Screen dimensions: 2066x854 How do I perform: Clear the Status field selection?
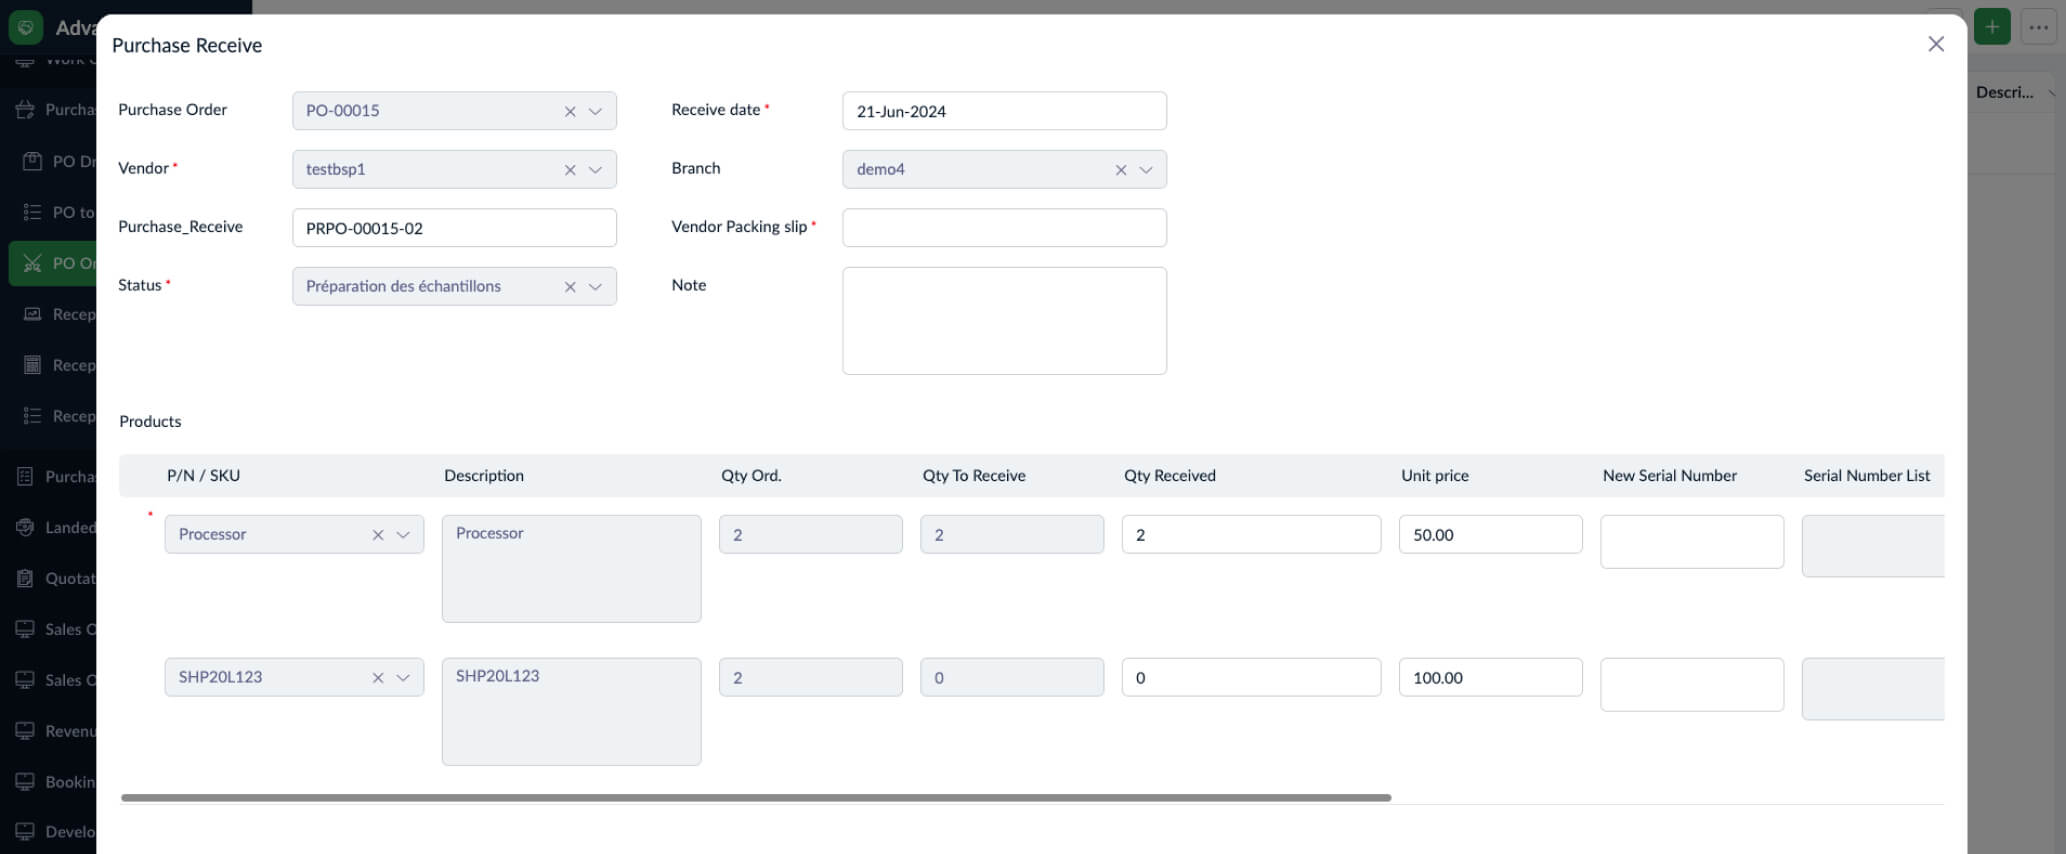coord(570,287)
